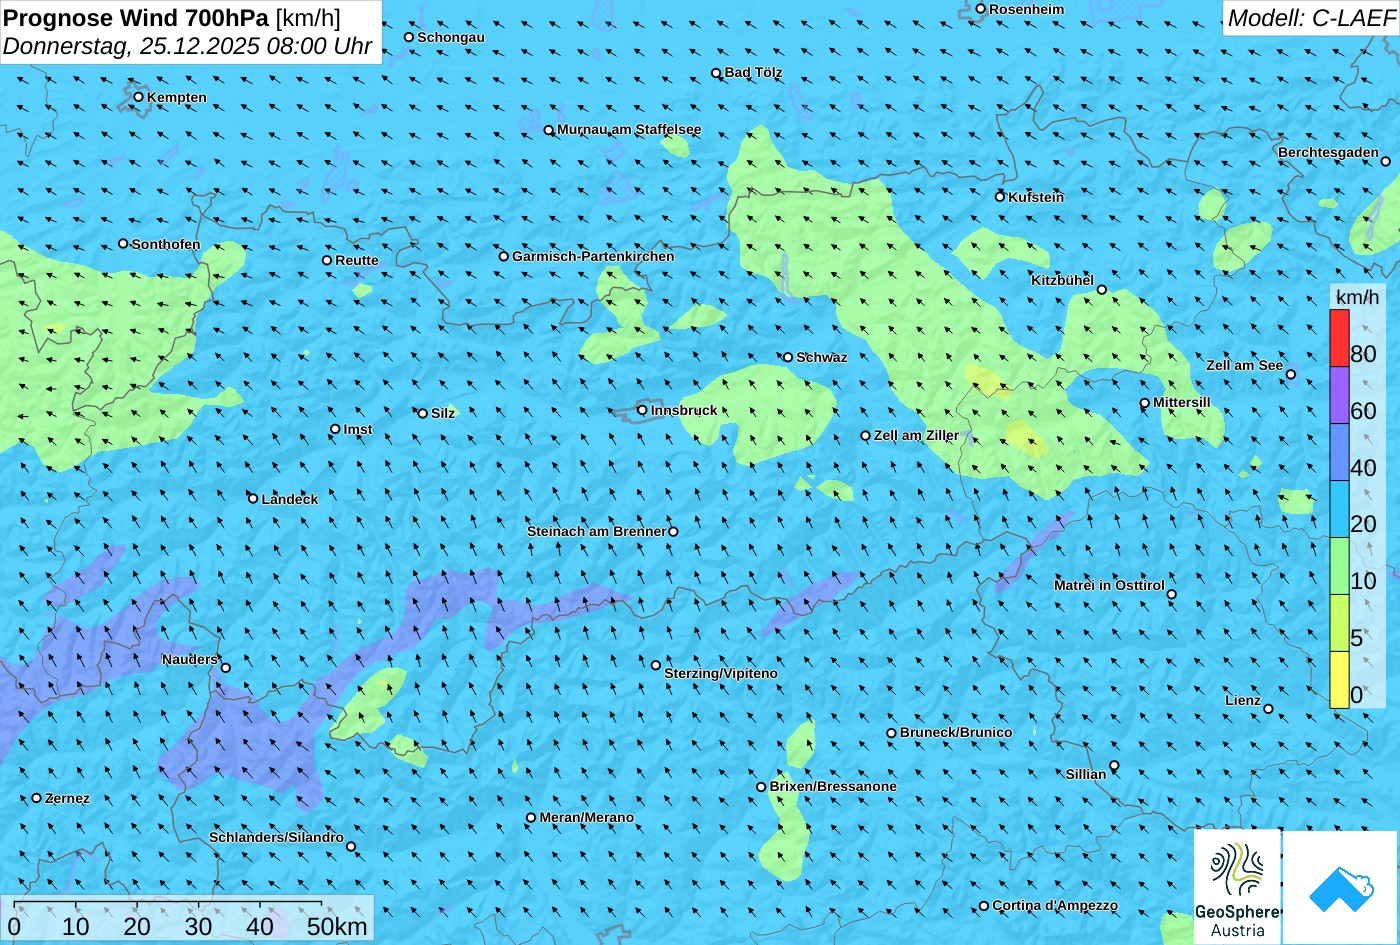Viewport: 1400px width, 945px height.
Task: Click the 'Matrei in Osttirol' city label
Action: [x=1109, y=585]
